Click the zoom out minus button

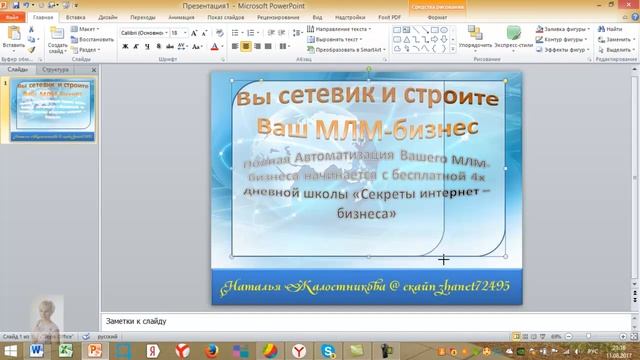tap(568, 337)
